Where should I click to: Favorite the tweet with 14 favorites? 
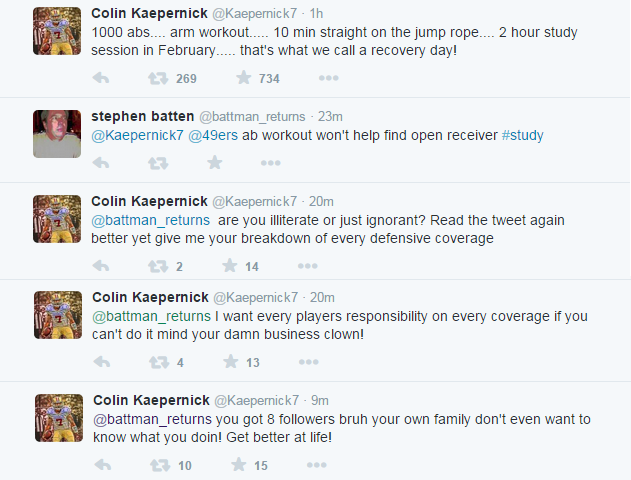(x=229, y=266)
